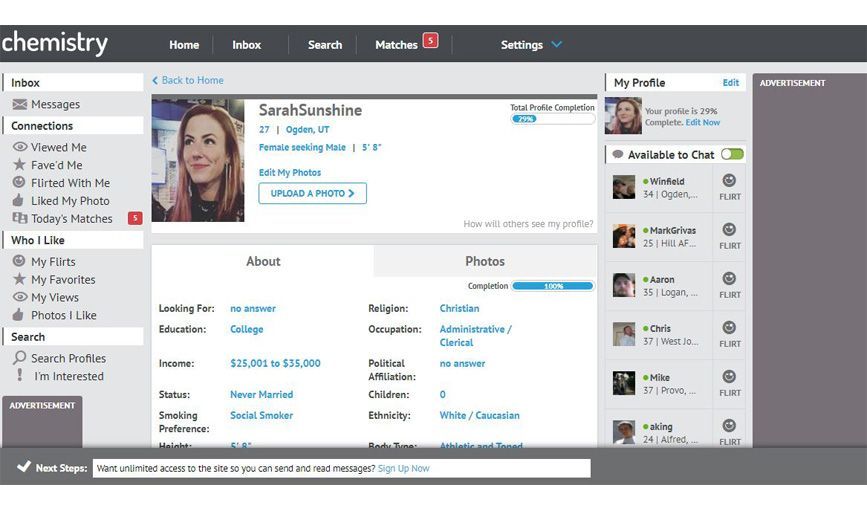
Task: Click the Sign Up Now link
Action: point(404,468)
